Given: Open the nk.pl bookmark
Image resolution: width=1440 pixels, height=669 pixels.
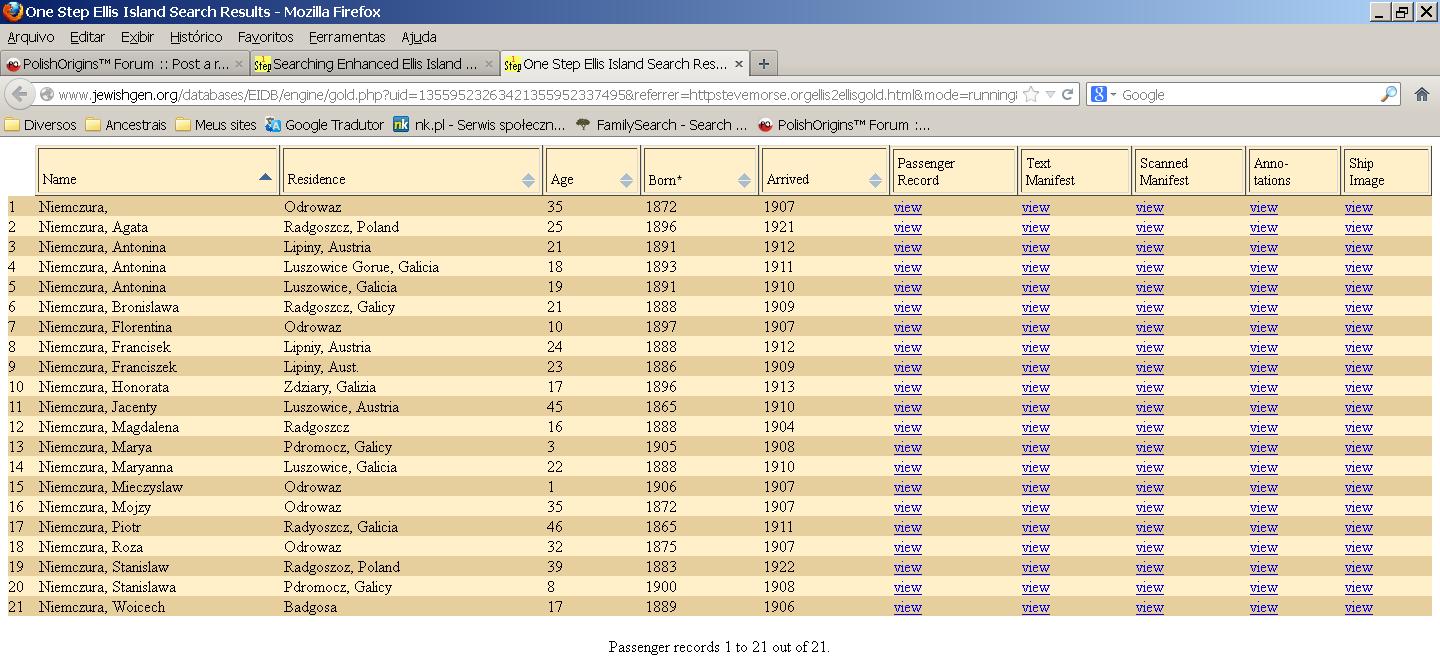Looking at the screenshot, I should click(x=479, y=125).
